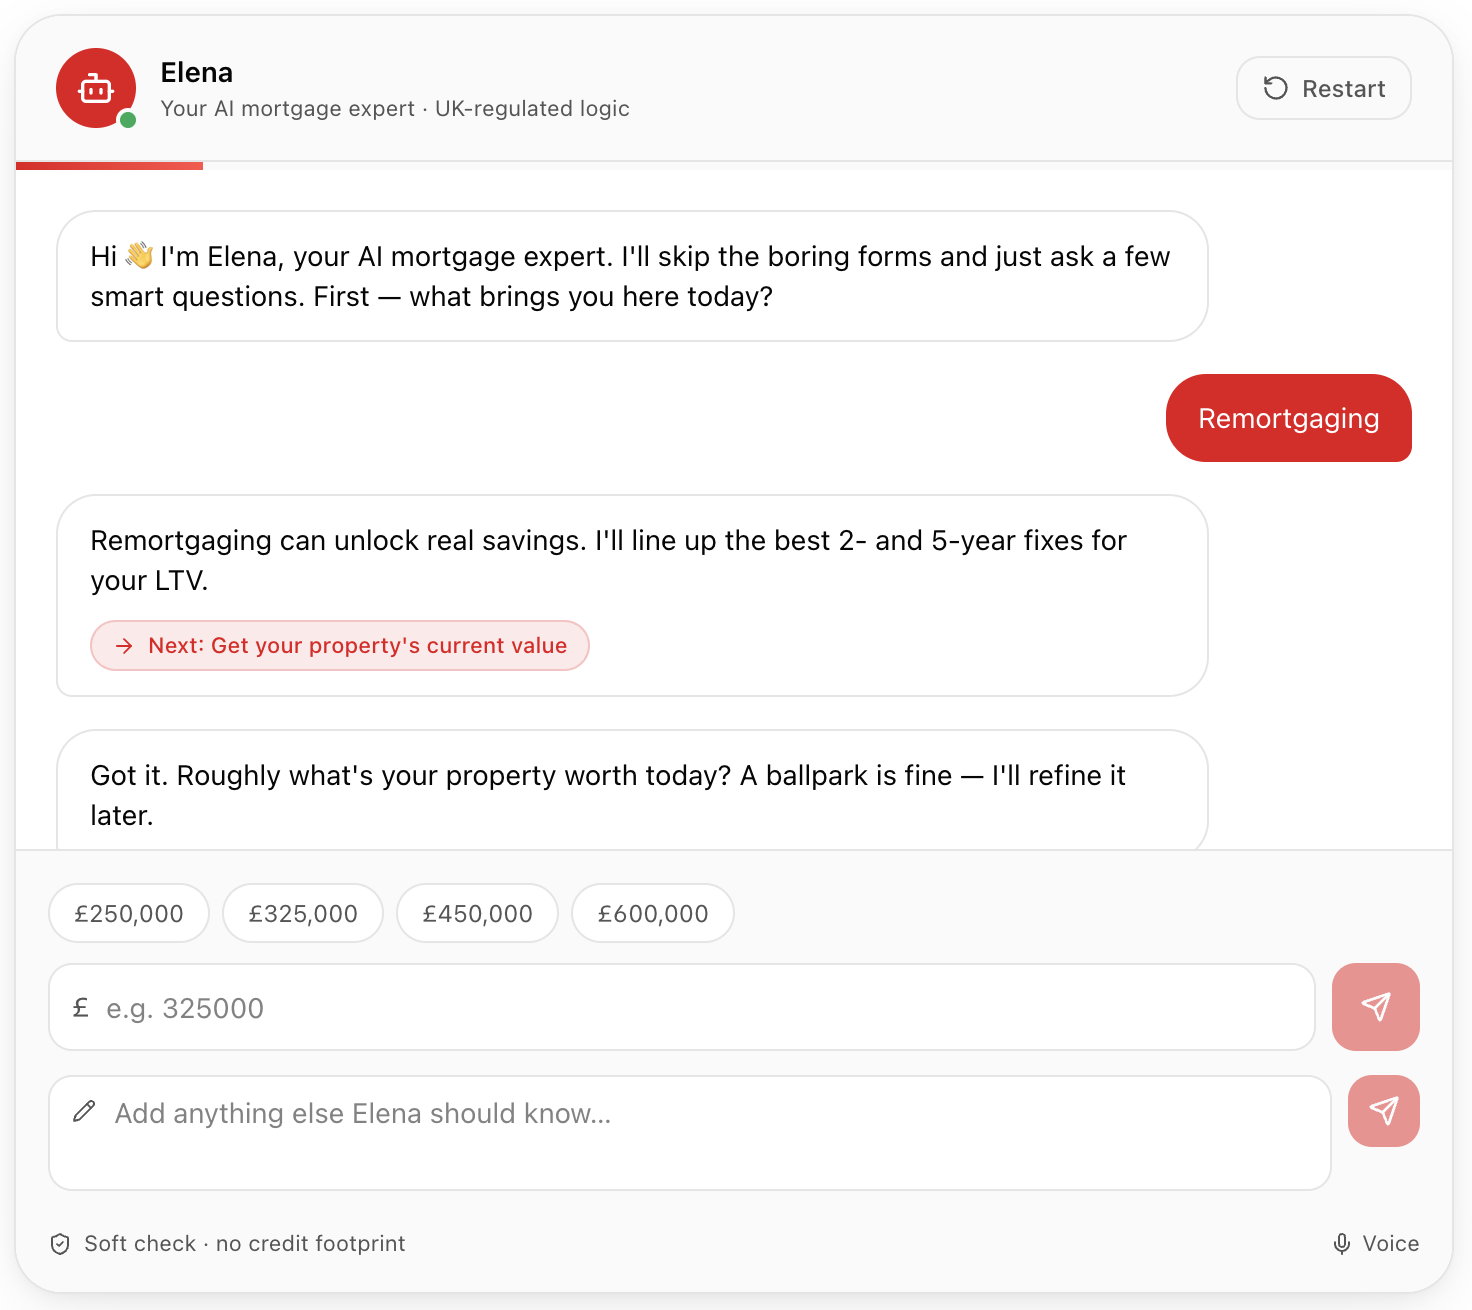
Task: Click Elena's robot avatar icon
Action: pos(96,88)
